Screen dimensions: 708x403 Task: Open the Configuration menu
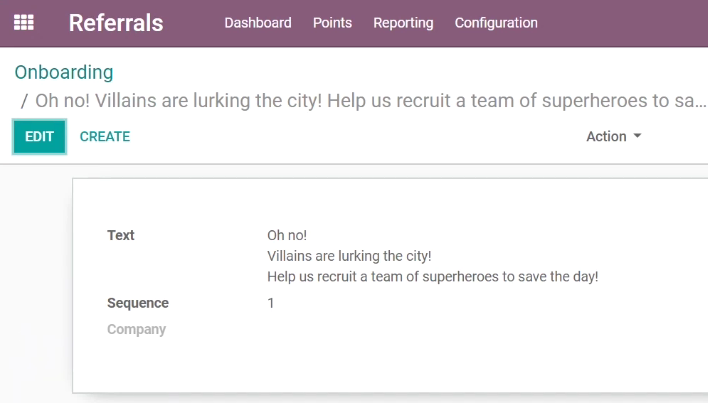[x=496, y=23]
